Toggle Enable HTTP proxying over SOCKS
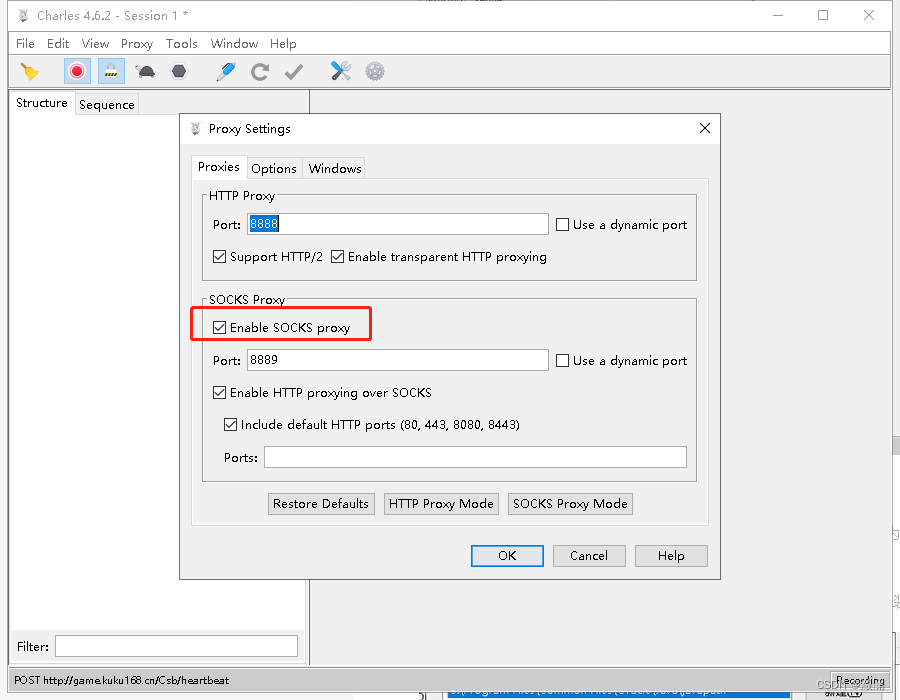This screenshot has height=700, width=900. click(x=322, y=393)
